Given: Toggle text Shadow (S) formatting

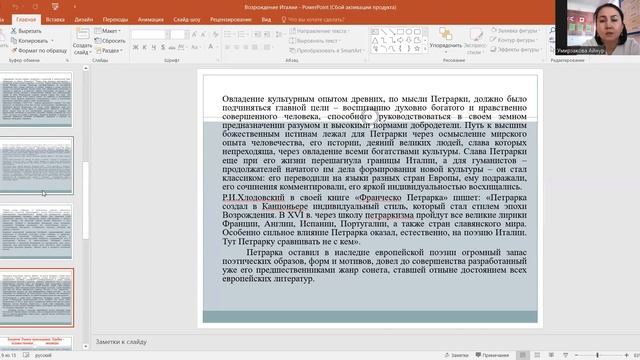Looking at the screenshot, I should [163, 47].
